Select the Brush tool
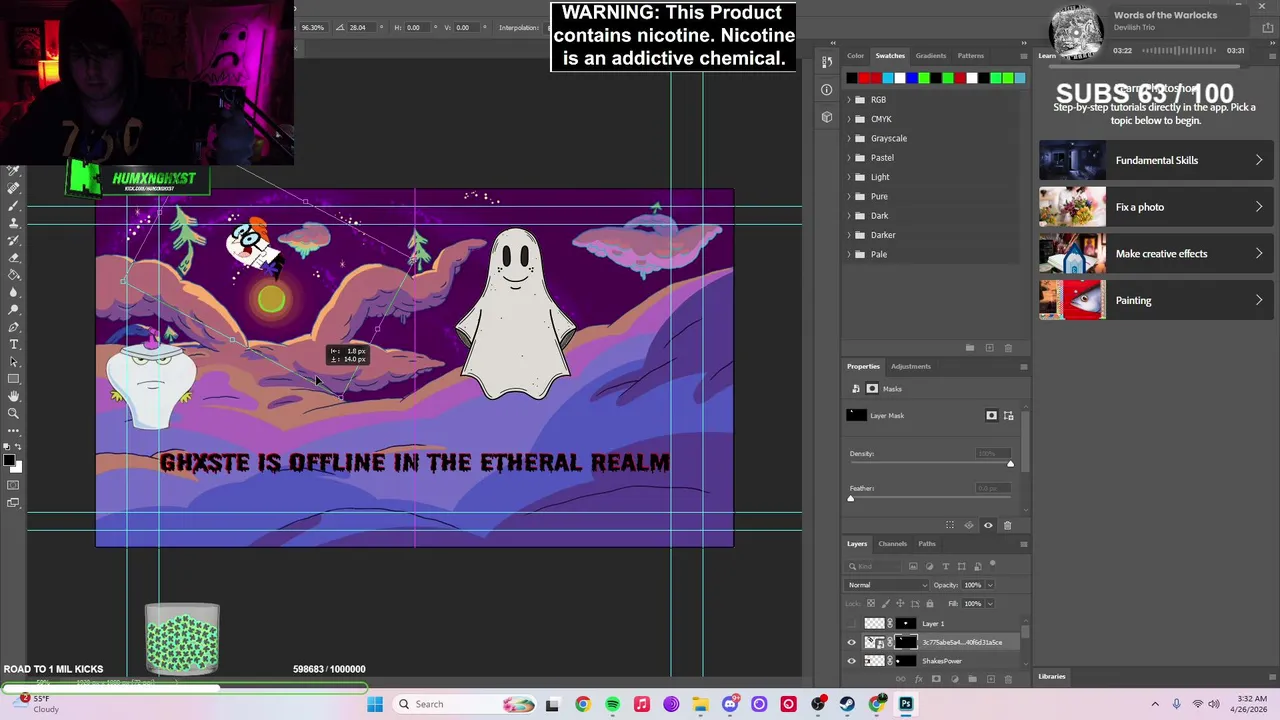The width and height of the screenshot is (1280, 720). [14, 206]
